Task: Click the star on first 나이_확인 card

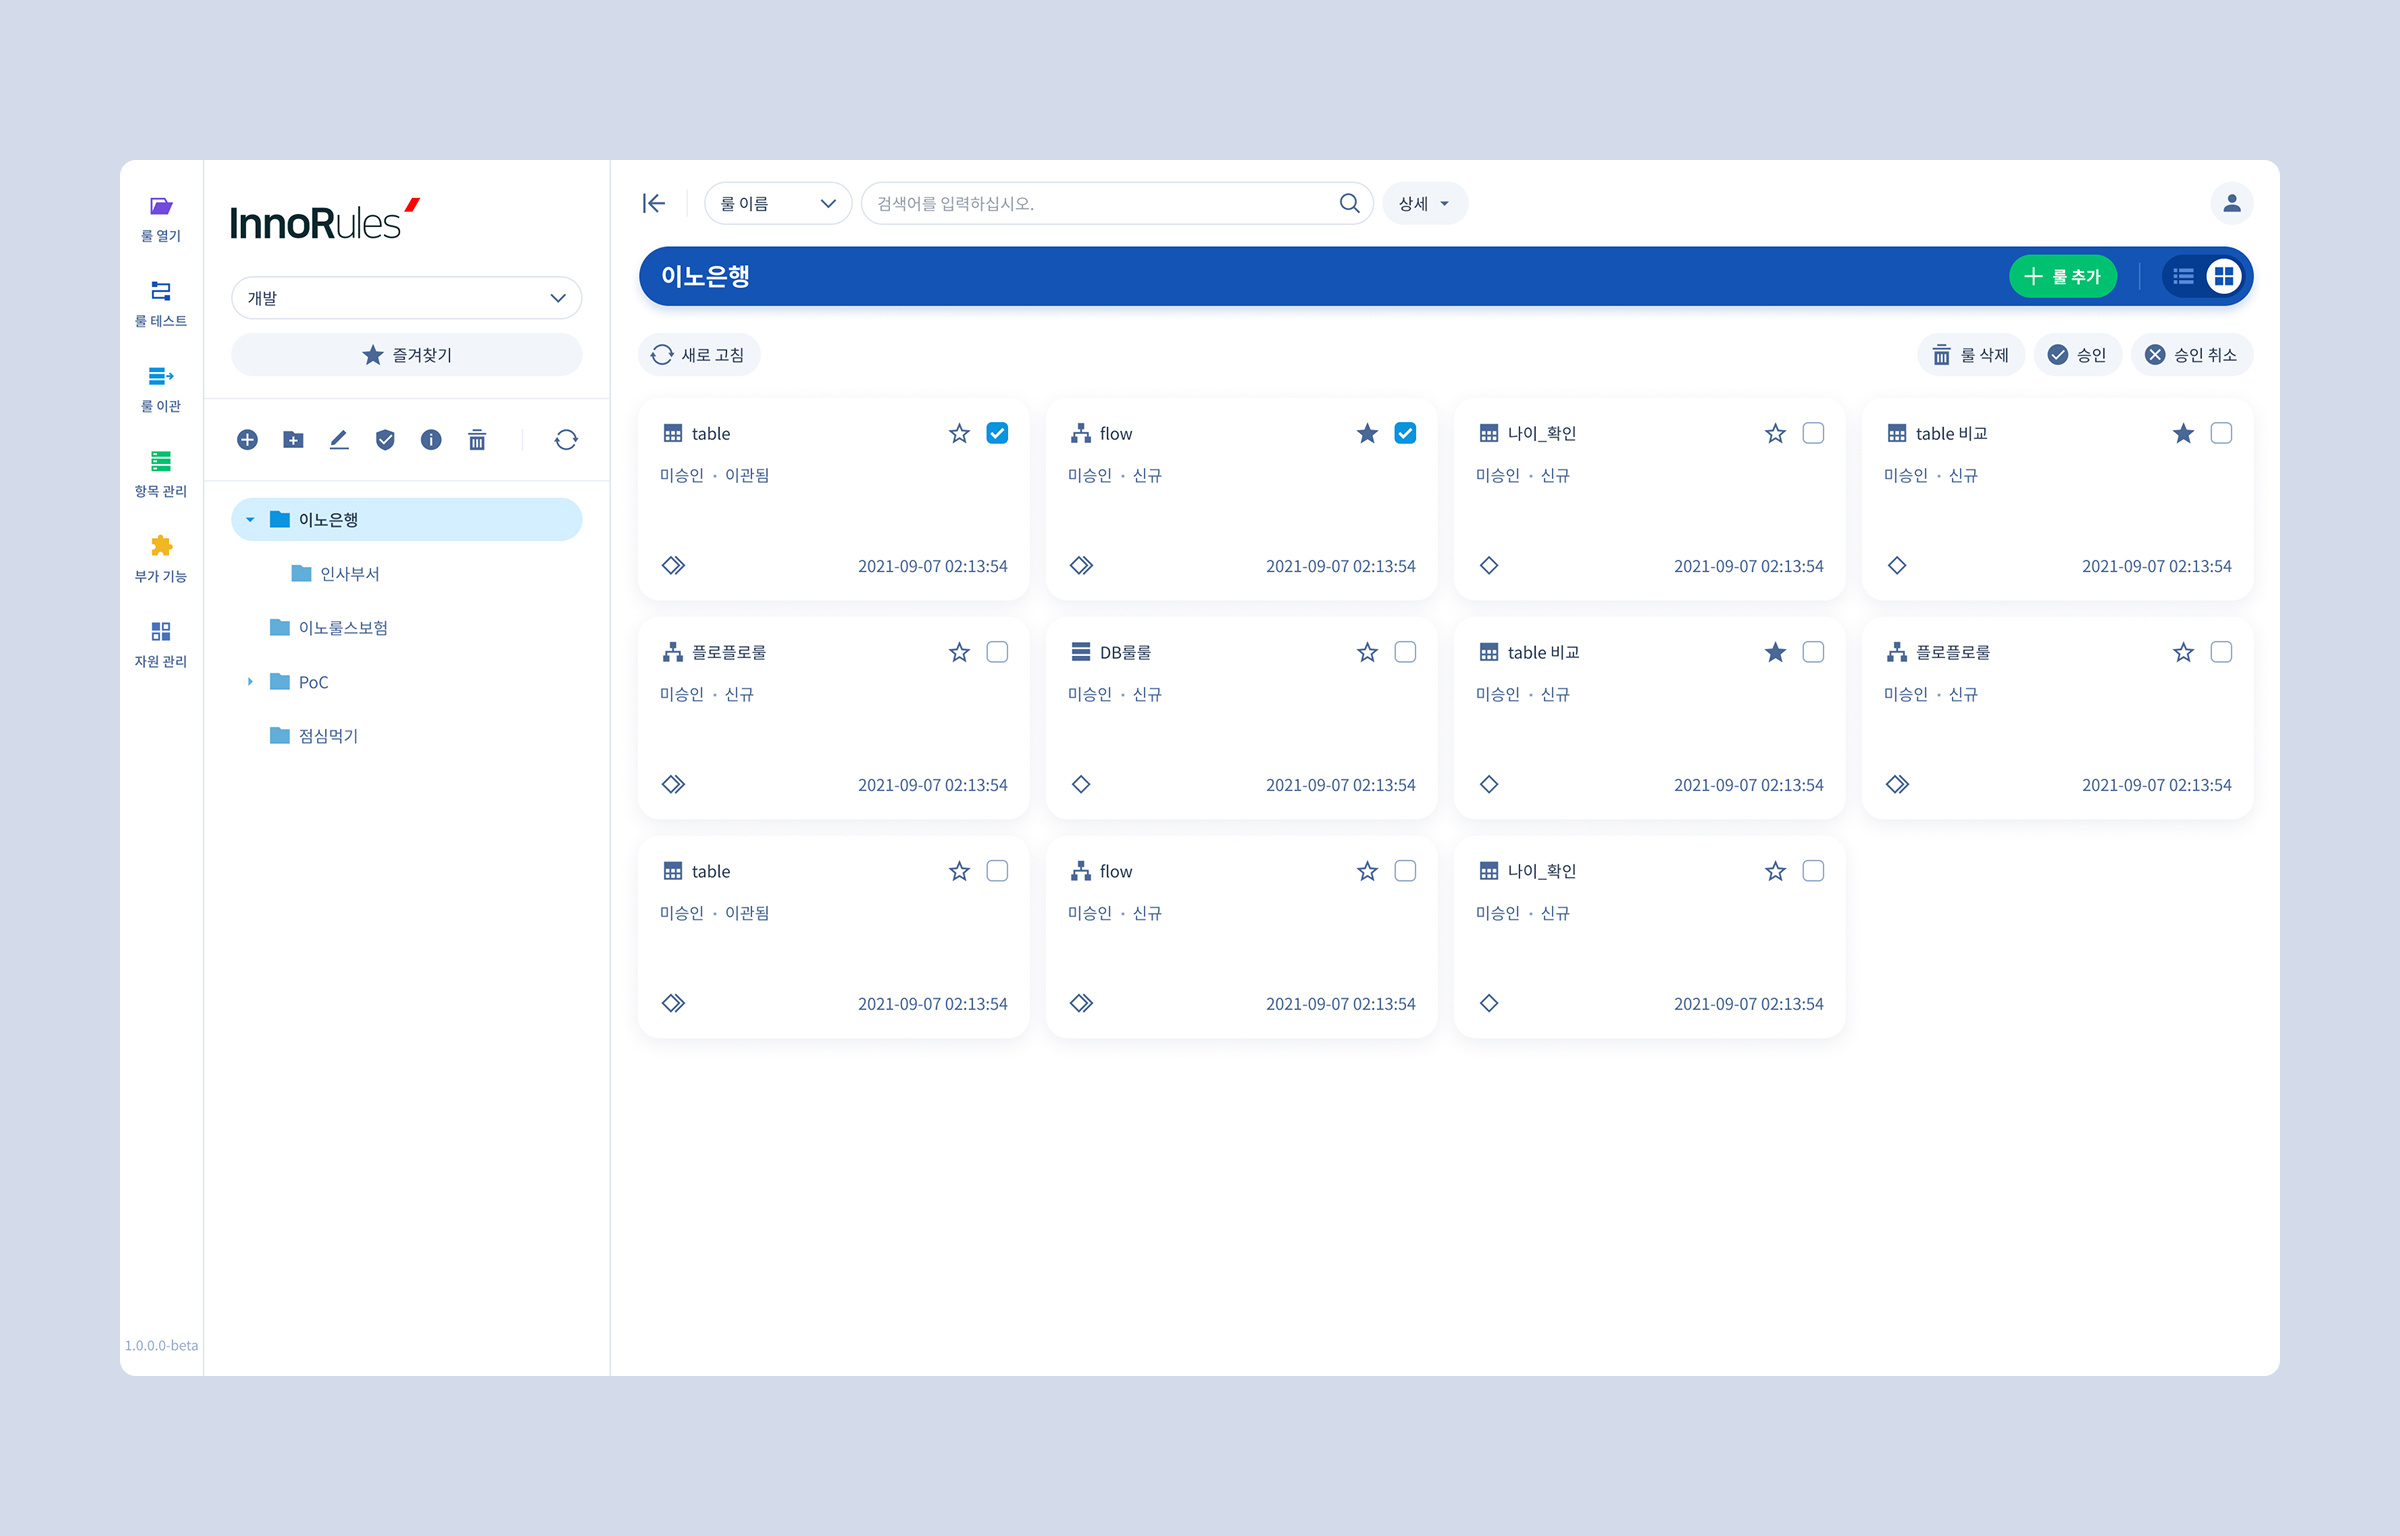Action: (1775, 433)
